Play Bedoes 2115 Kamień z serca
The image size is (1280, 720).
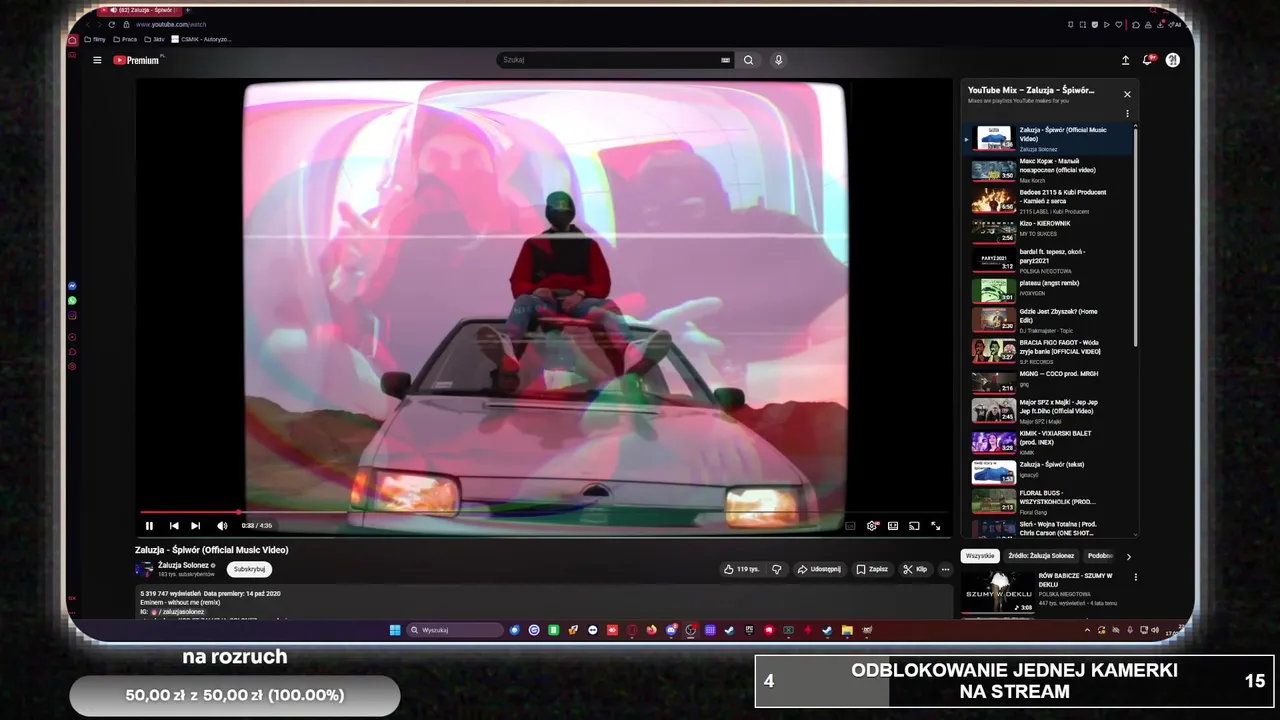pos(1050,200)
